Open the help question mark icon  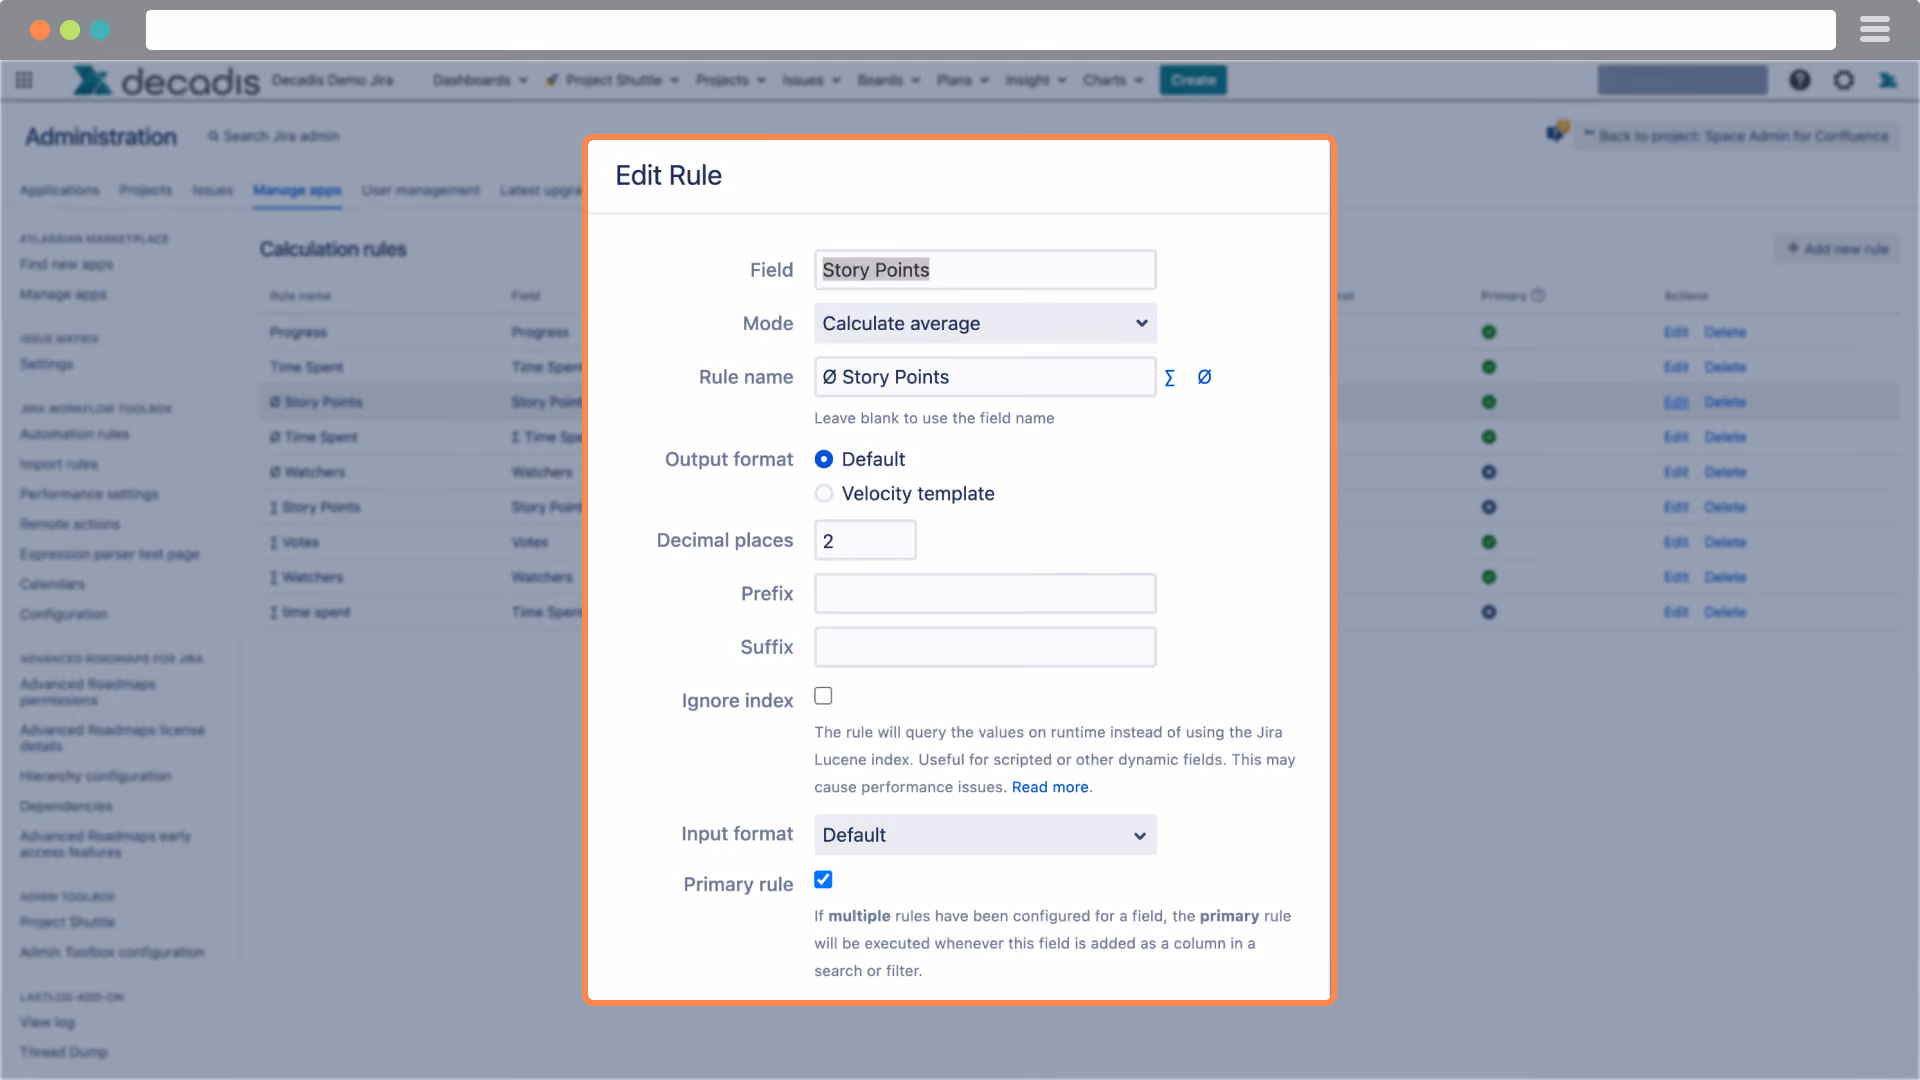(1800, 80)
